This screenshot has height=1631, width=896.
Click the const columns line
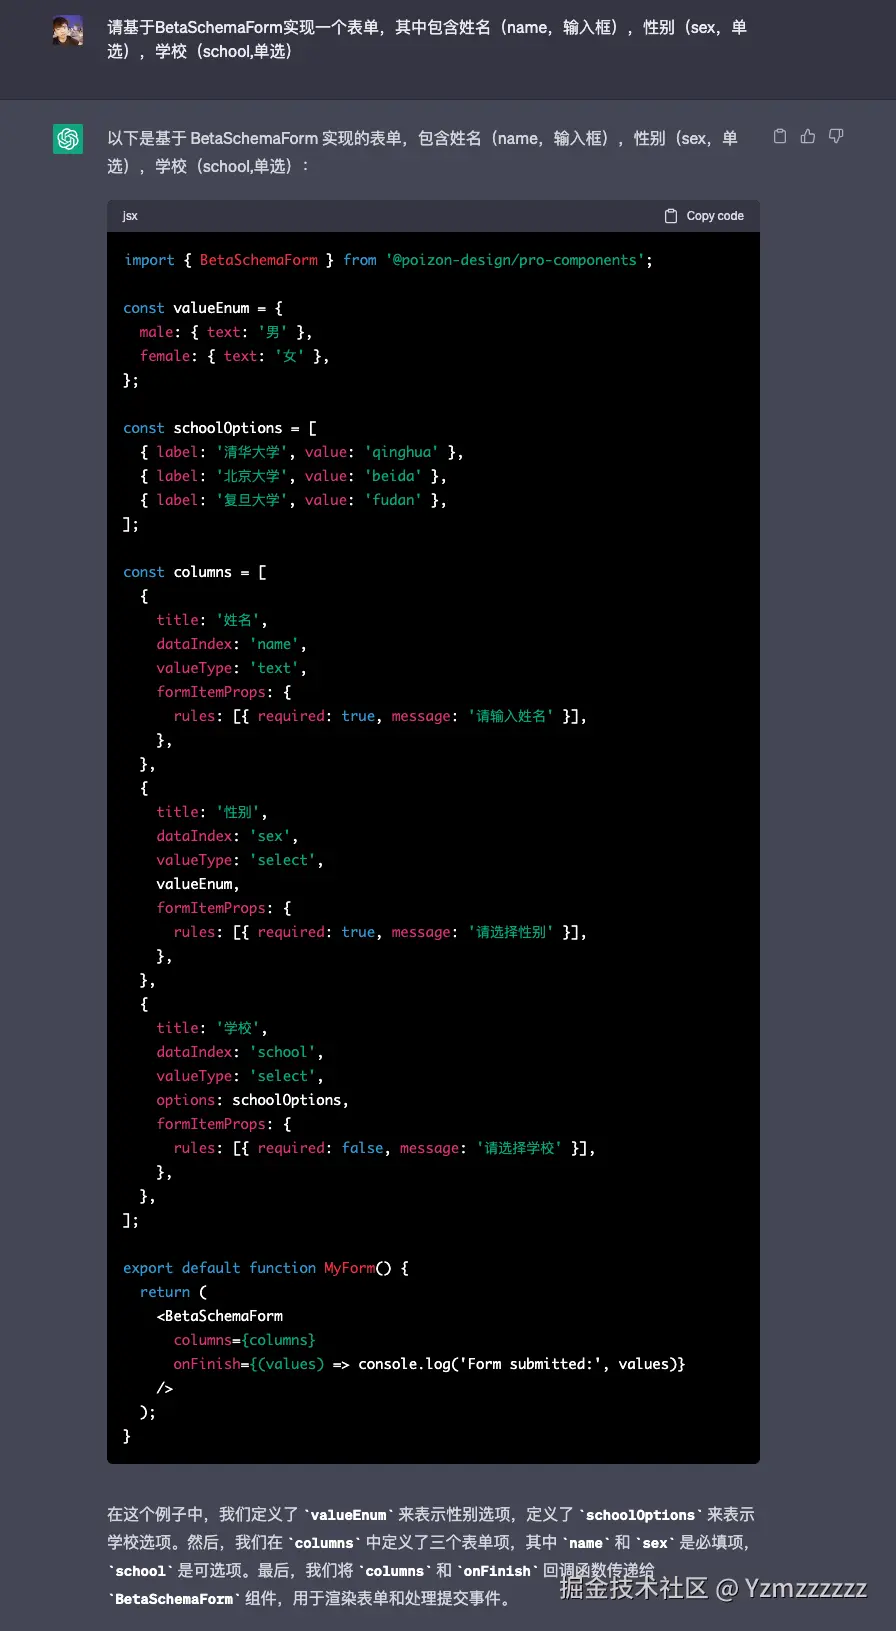click(x=195, y=572)
